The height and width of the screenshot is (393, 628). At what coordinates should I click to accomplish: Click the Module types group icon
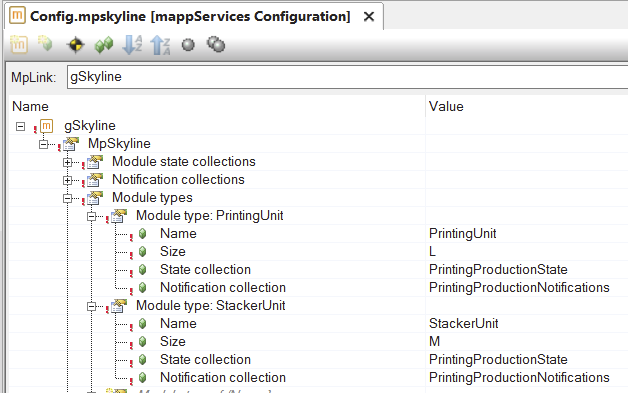click(x=95, y=198)
